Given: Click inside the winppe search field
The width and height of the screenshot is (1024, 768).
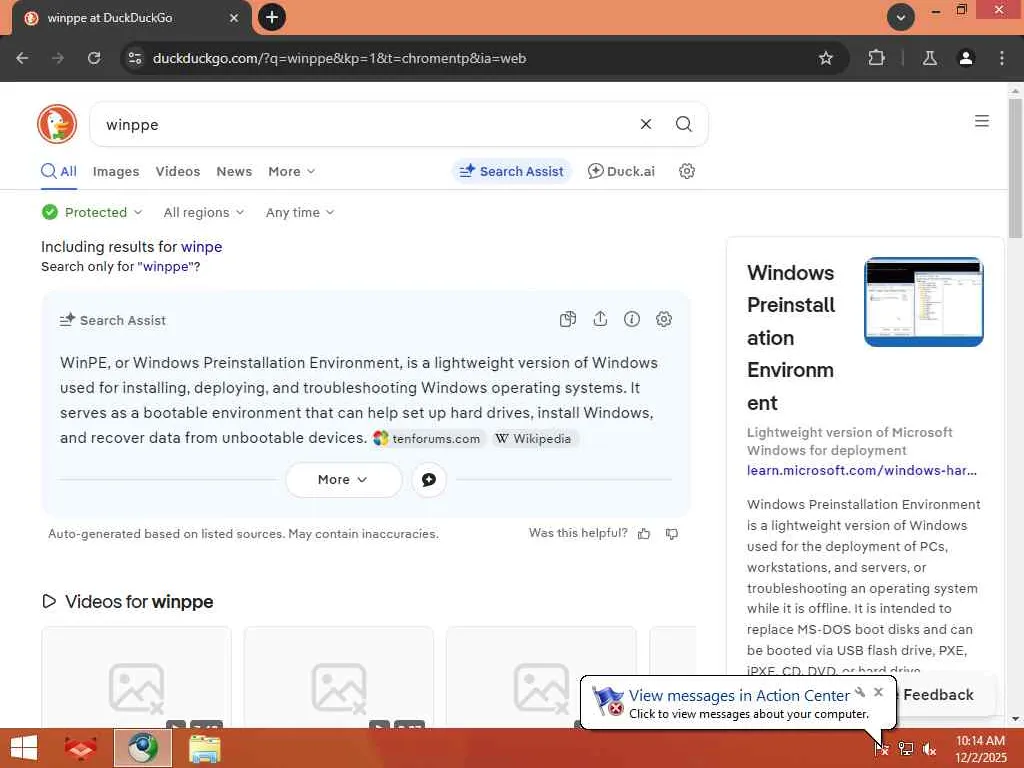Looking at the screenshot, I should coord(366,124).
